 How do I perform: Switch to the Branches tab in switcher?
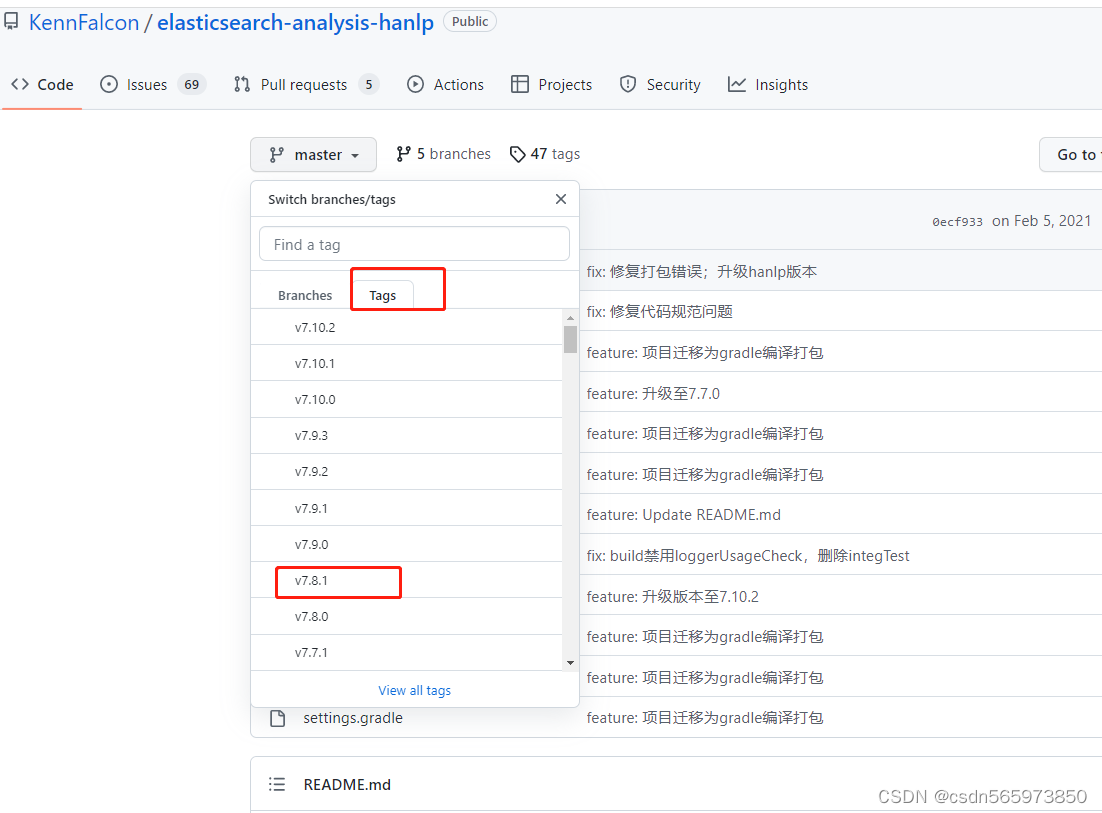(304, 295)
